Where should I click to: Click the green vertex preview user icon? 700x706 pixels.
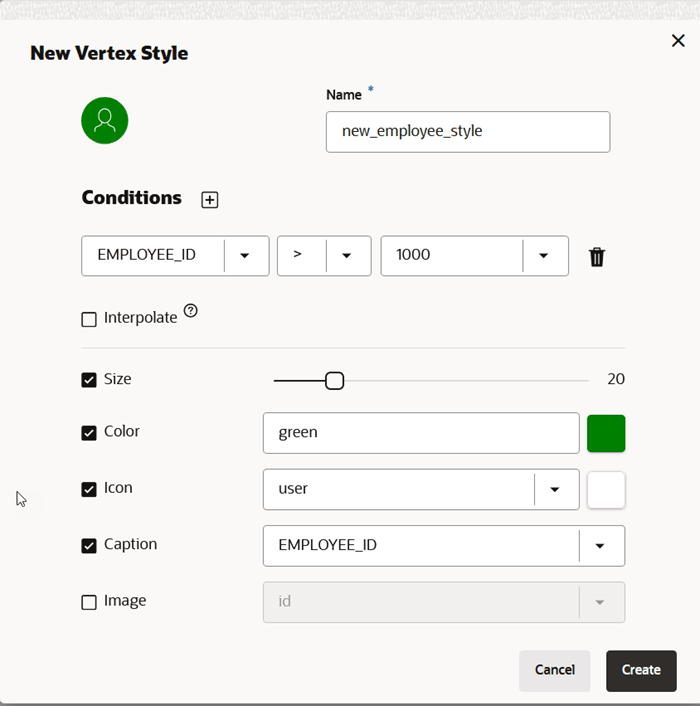point(105,121)
